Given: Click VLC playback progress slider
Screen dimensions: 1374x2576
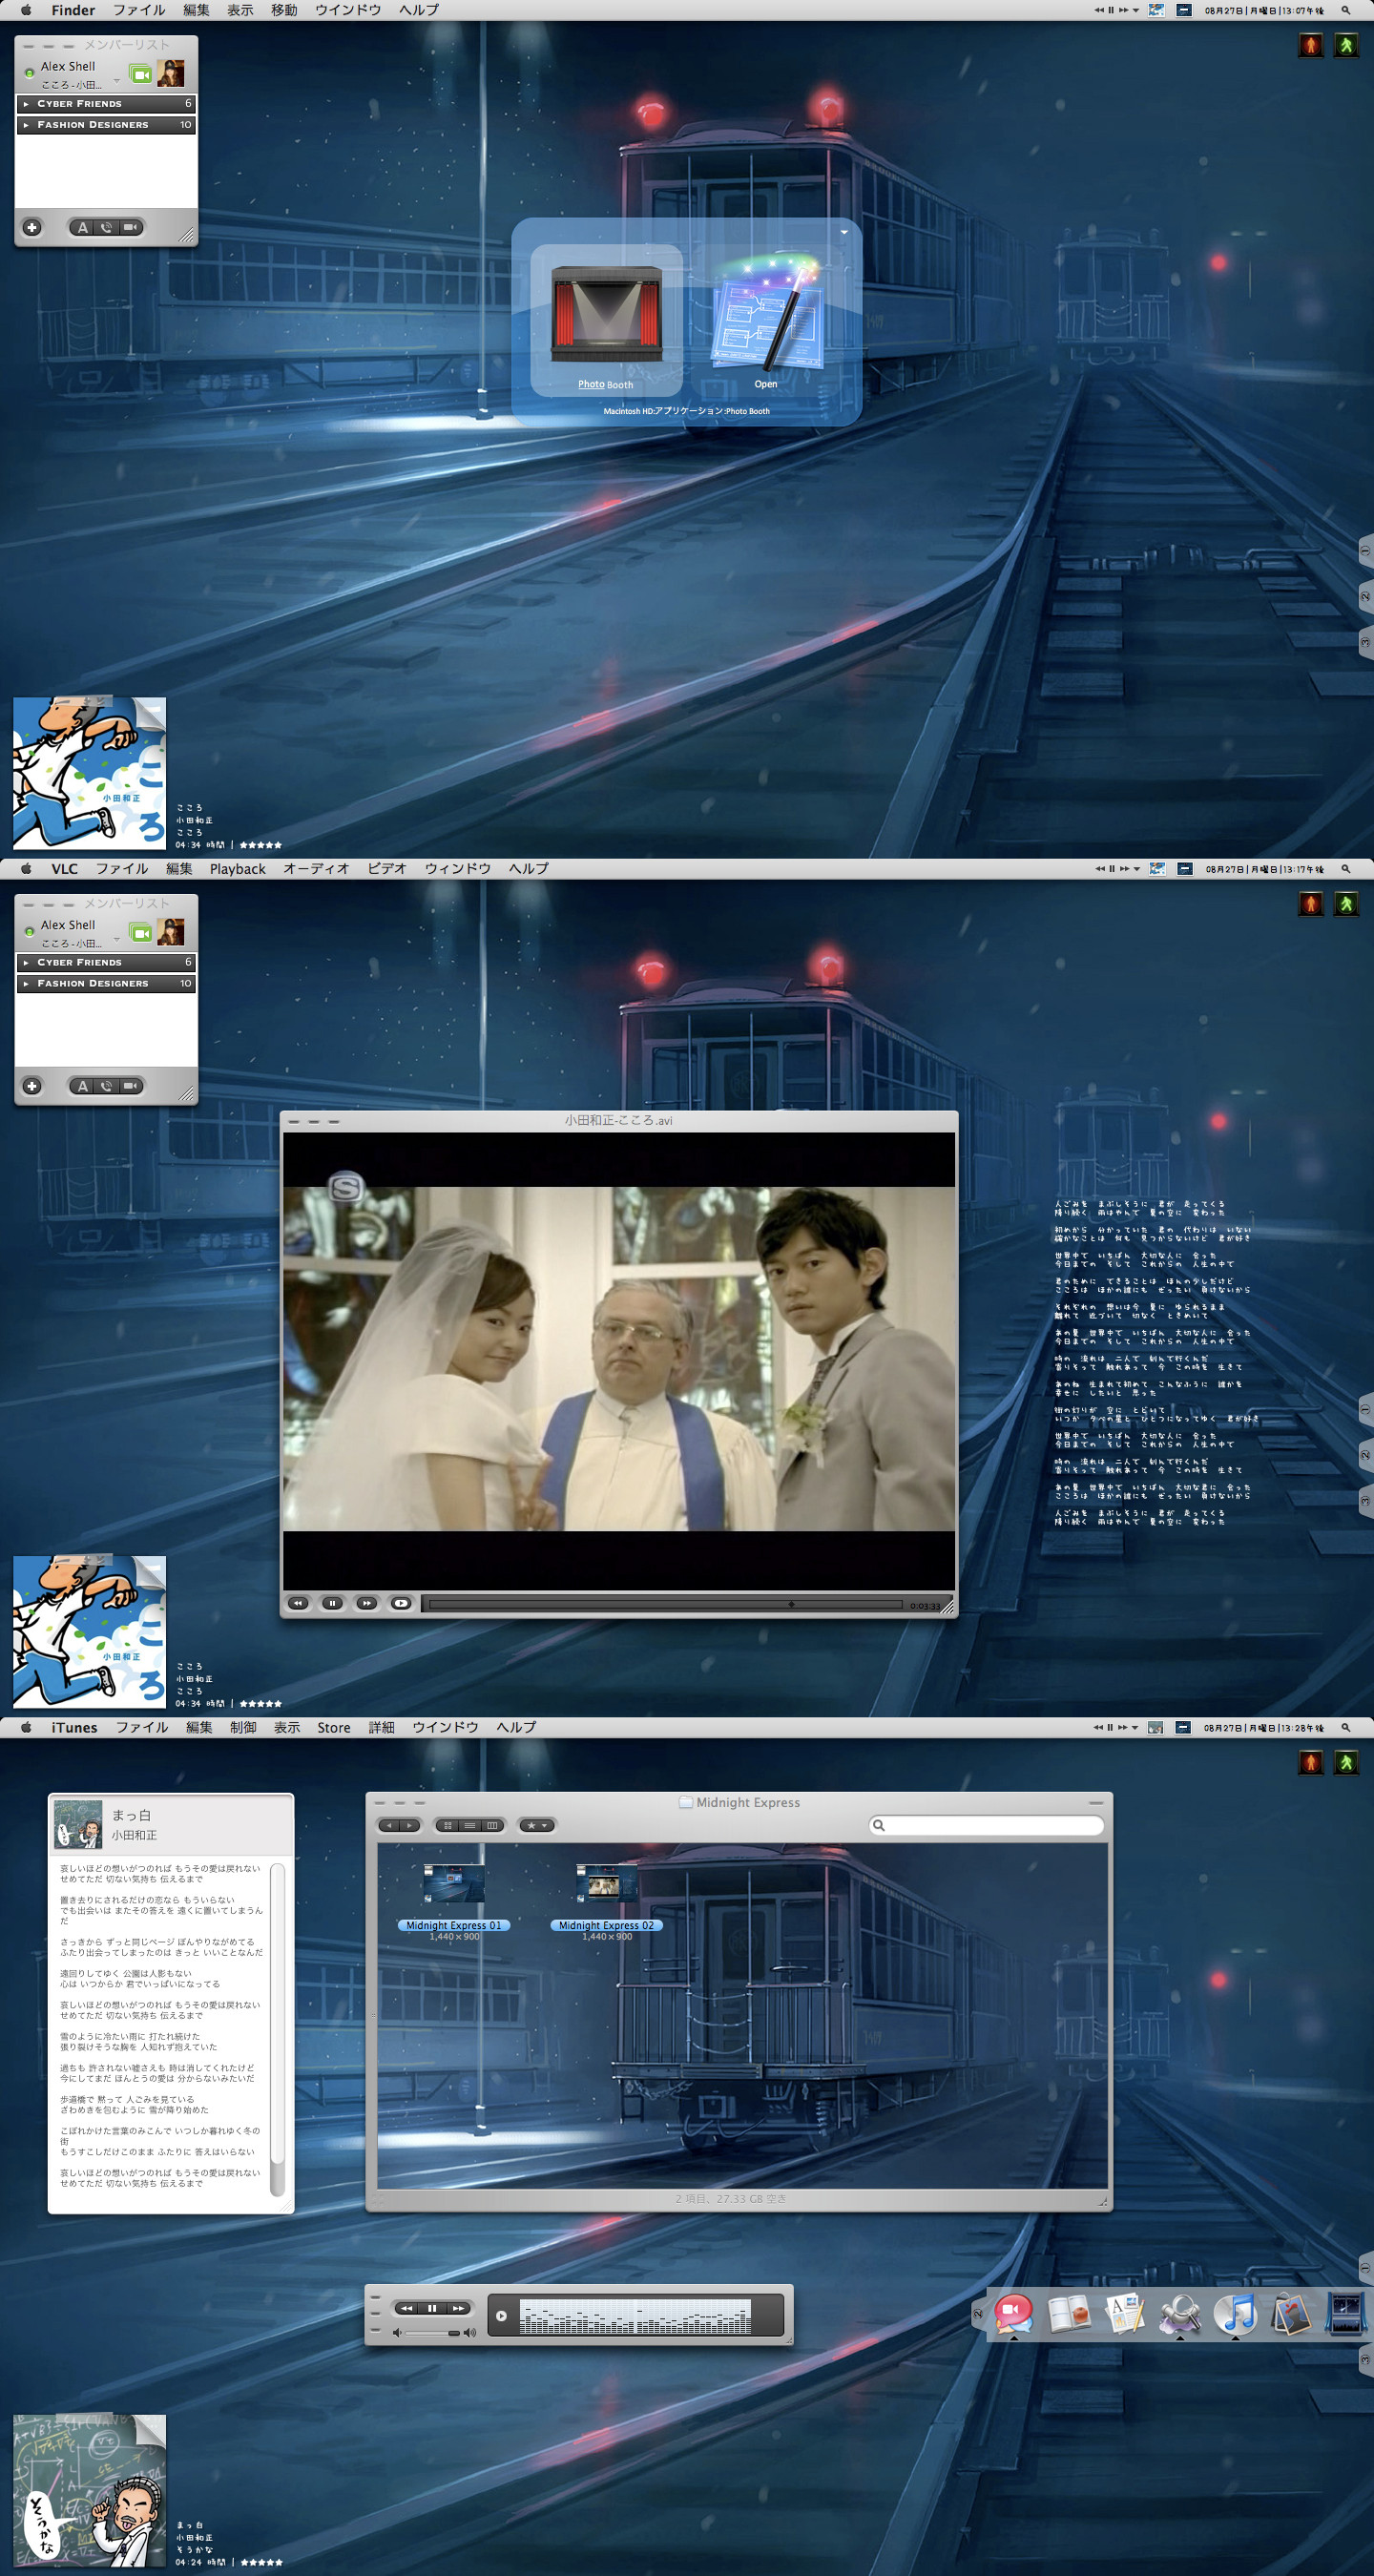Looking at the screenshot, I should (x=665, y=1604).
